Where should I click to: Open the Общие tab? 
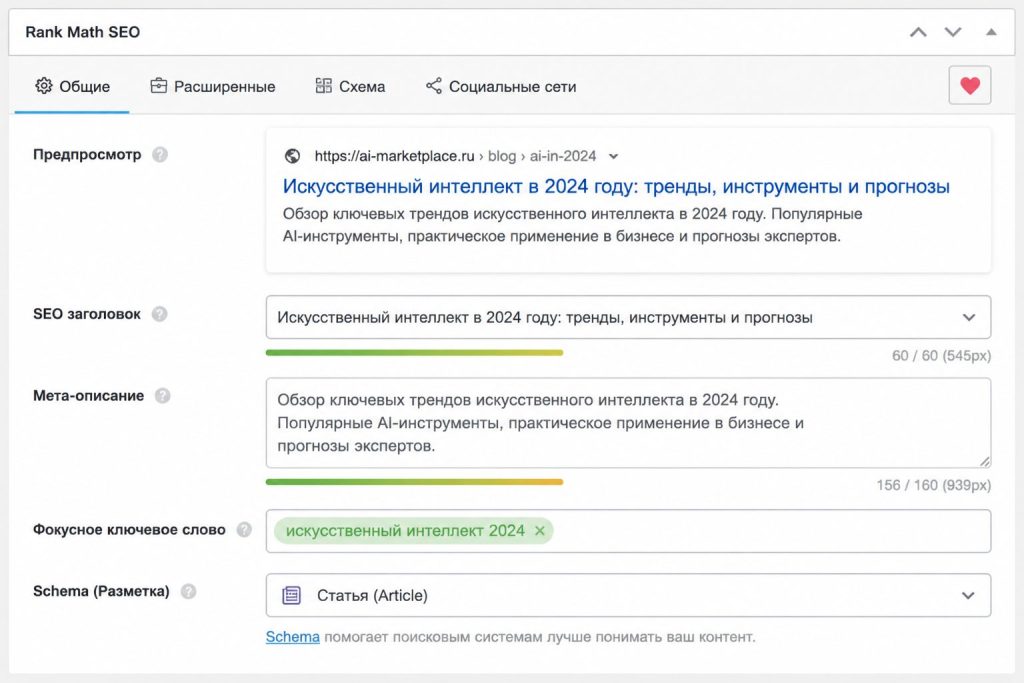pos(72,86)
